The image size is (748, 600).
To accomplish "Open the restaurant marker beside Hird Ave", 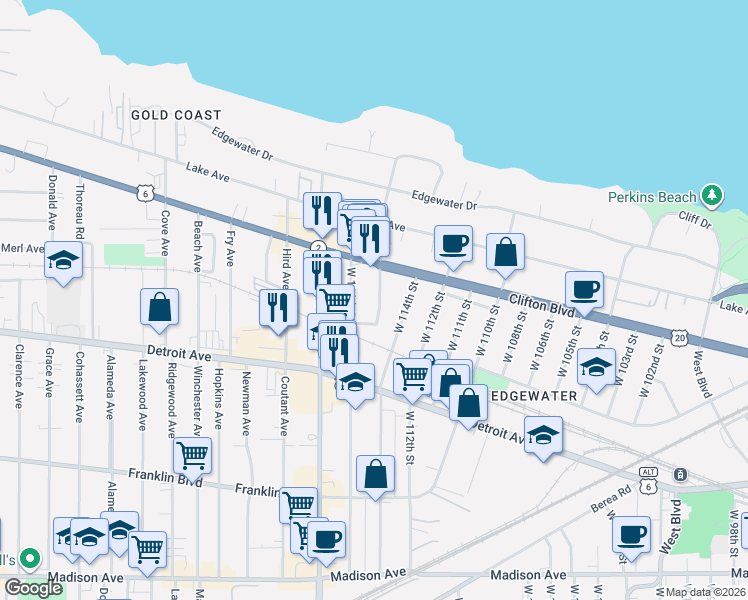I will 279,311.
